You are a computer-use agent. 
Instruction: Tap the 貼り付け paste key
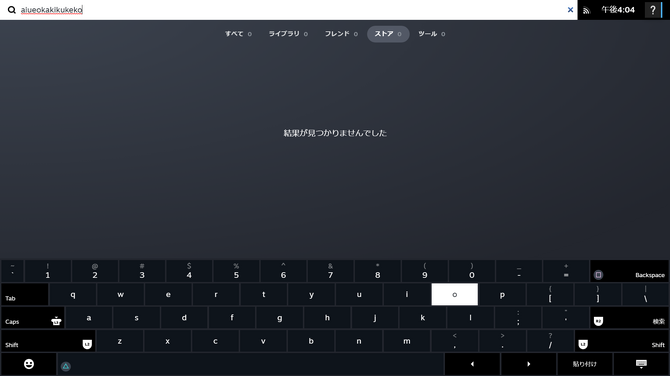[x=585, y=364]
